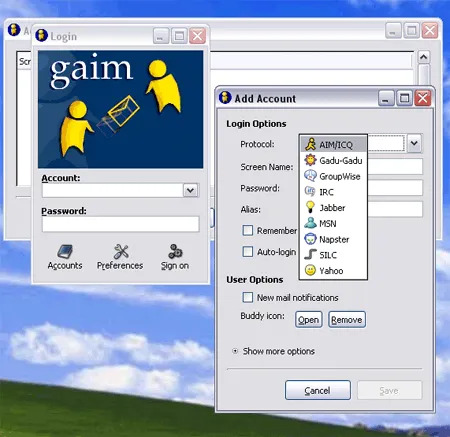450x437 pixels.
Task: Click the Screen Name input field
Action: coord(395,166)
